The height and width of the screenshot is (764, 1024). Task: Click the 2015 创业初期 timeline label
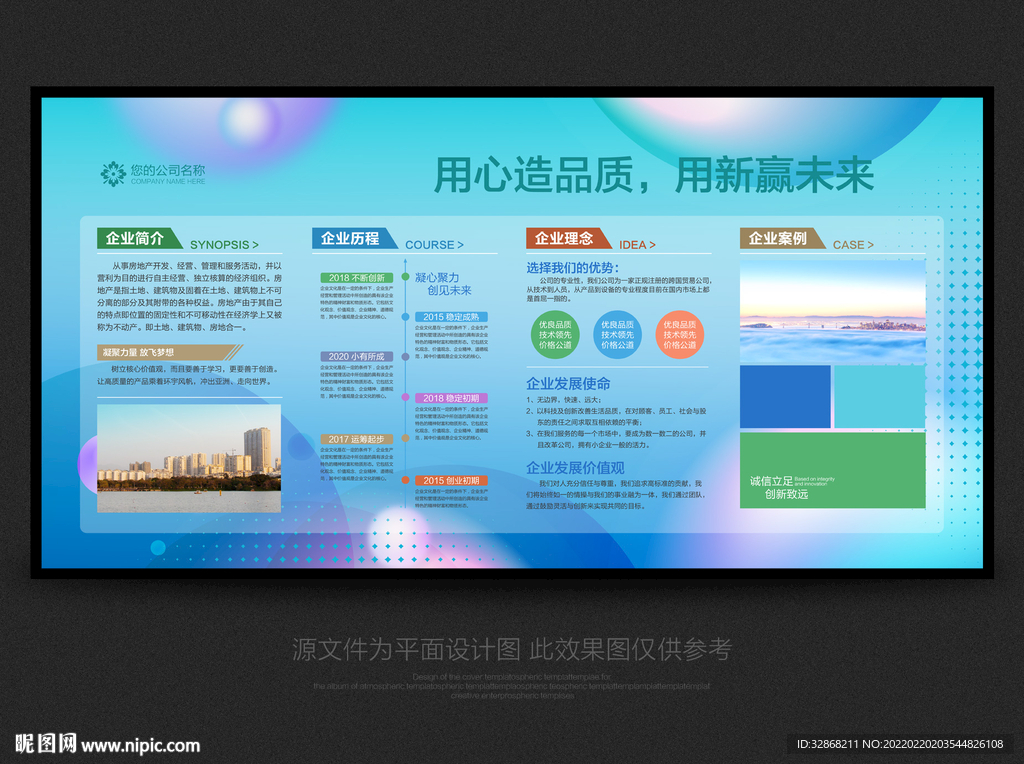coord(451,481)
